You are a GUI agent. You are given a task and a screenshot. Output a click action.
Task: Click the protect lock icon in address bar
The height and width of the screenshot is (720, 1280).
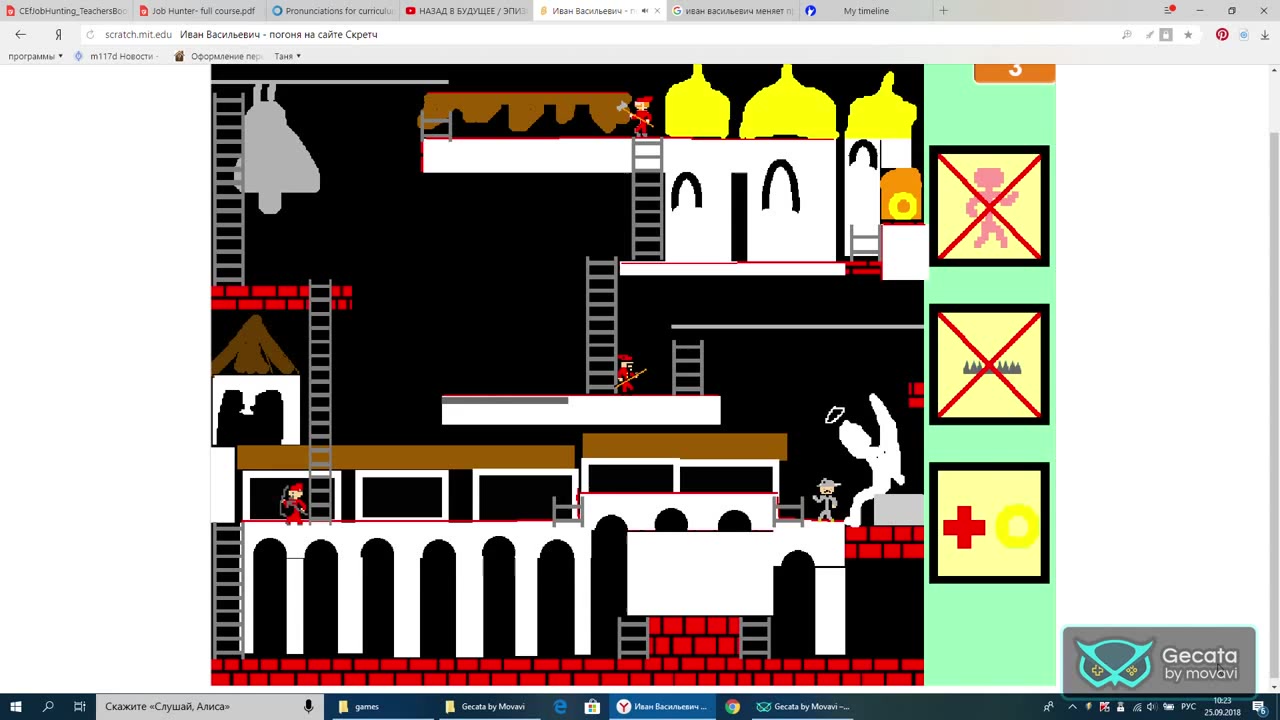1166,34
